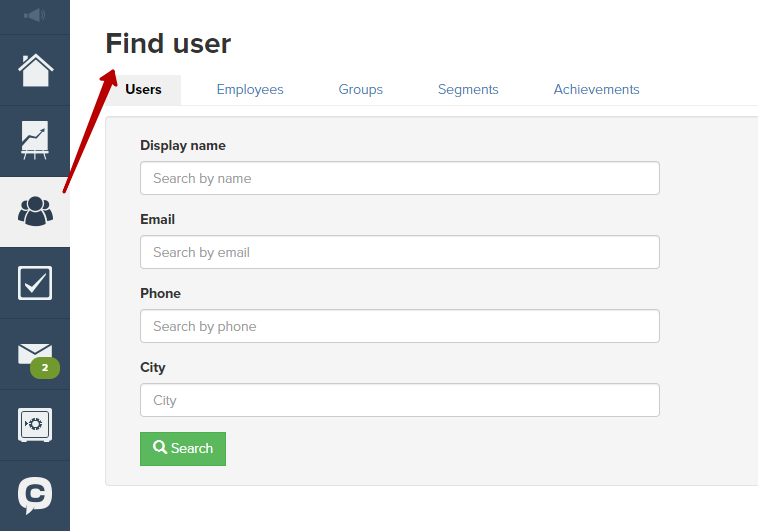Focus the Search by email field
The height and width of the screenshot is (531, 758).
click(400, 252)
